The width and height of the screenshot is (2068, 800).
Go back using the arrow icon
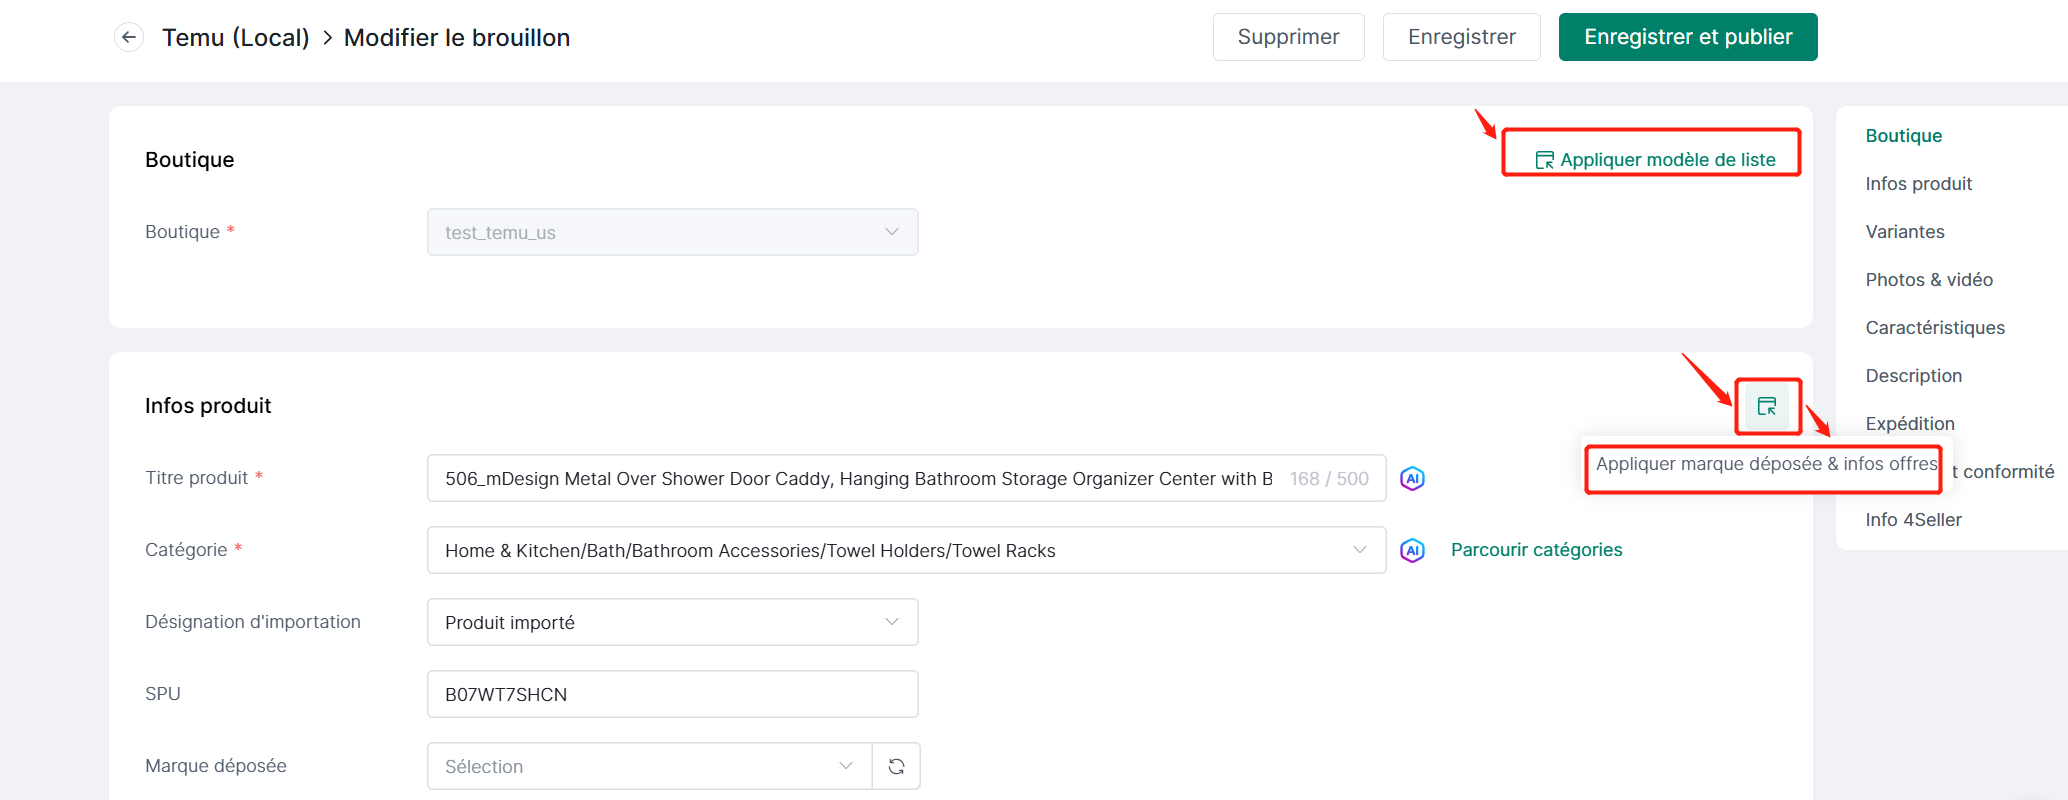[x=129, y=38]
